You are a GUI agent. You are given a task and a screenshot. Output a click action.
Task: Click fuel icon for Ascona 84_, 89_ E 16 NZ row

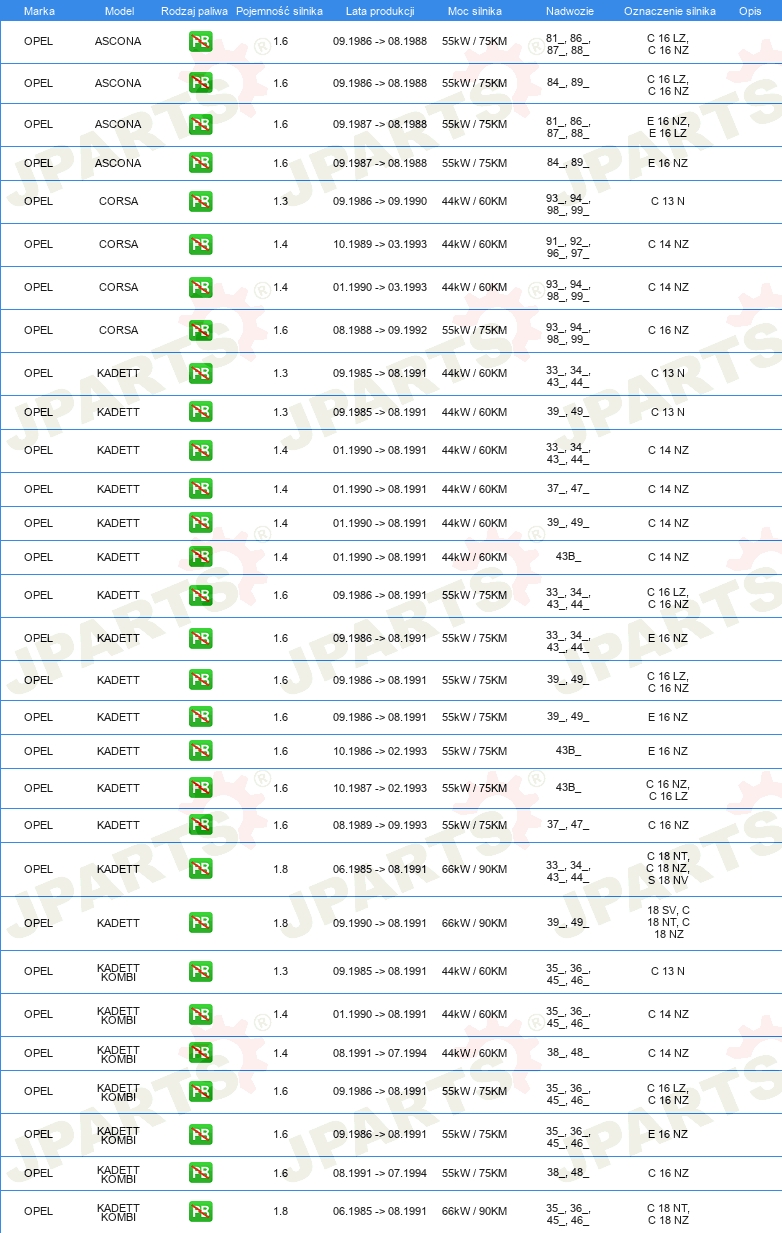click(200, 163)
